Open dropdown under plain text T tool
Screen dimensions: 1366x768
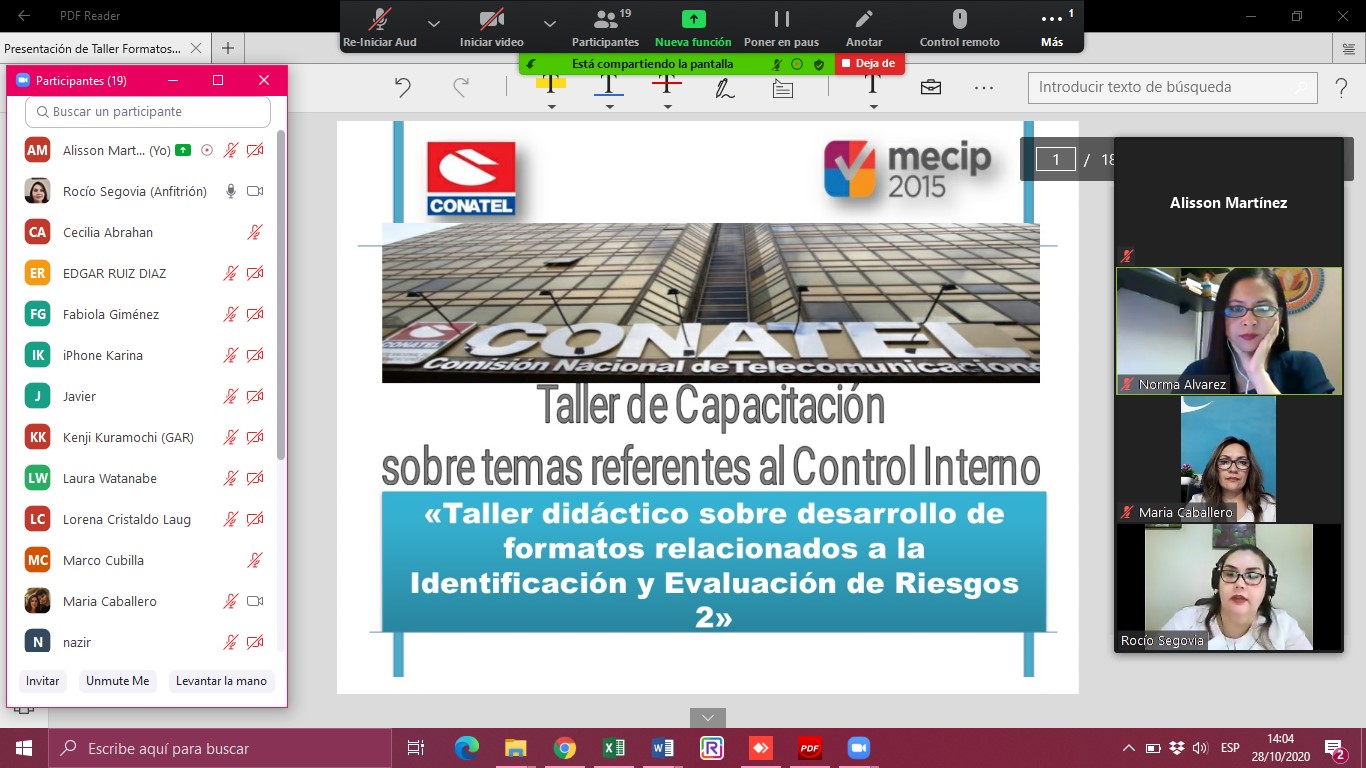pos(873,106)
